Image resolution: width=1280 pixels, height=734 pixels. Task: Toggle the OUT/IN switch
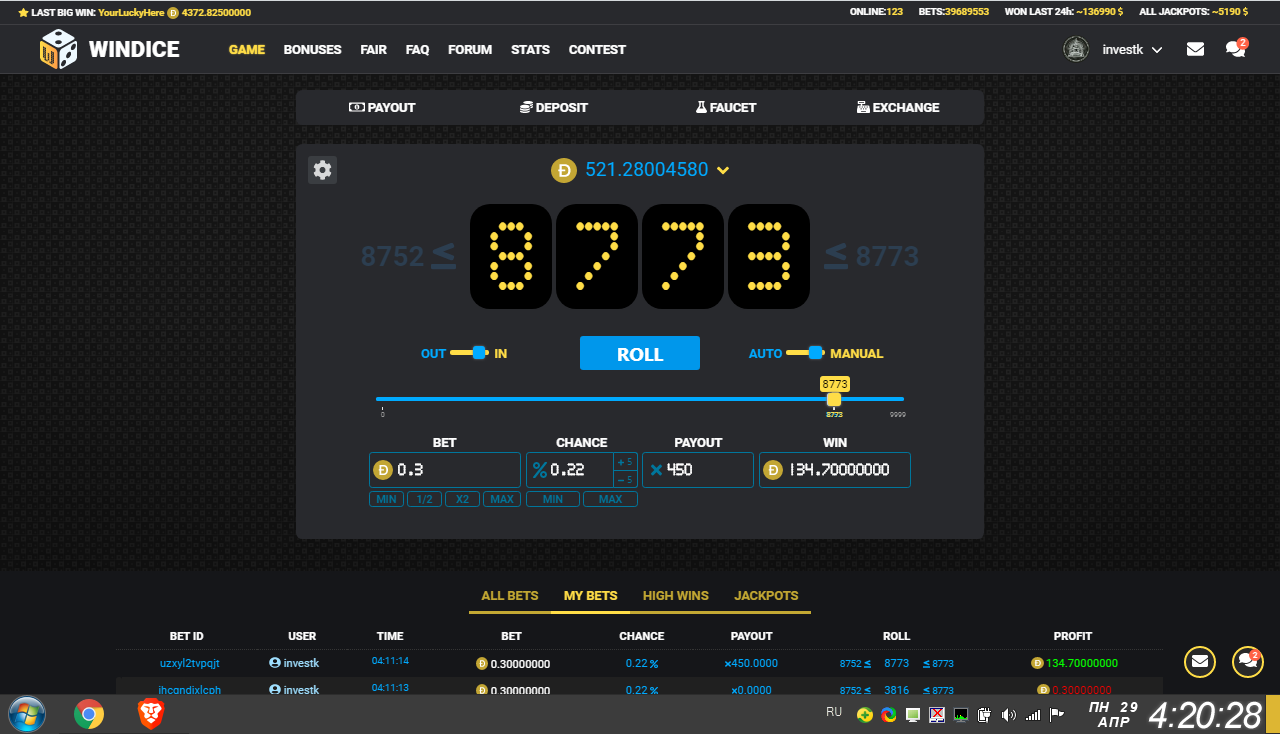(x=469, y=353)
